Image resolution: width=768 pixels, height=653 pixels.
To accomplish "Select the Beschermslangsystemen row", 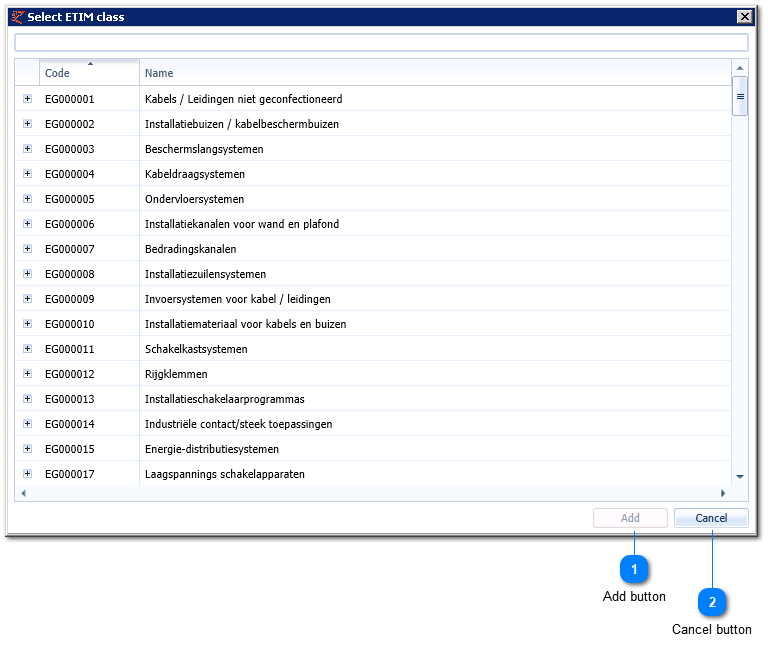I will (x=373, y=148).
